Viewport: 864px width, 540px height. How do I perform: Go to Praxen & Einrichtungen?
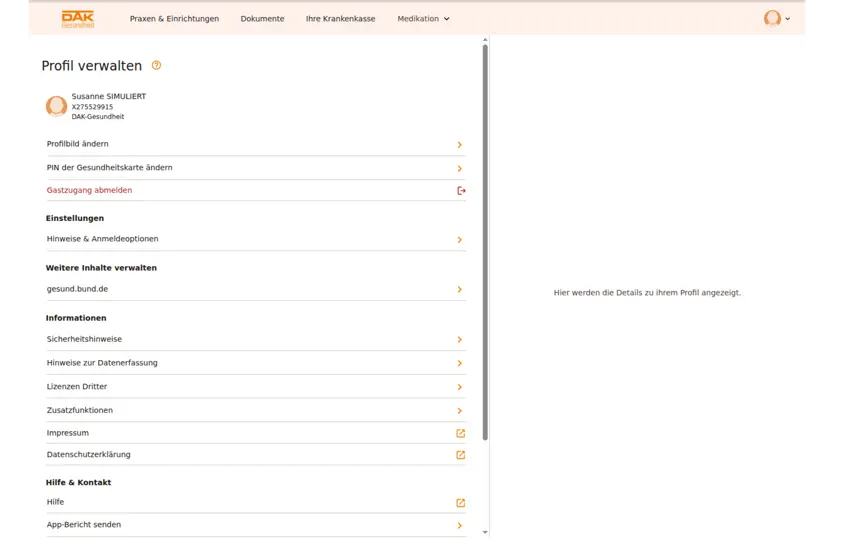point(174,19)
